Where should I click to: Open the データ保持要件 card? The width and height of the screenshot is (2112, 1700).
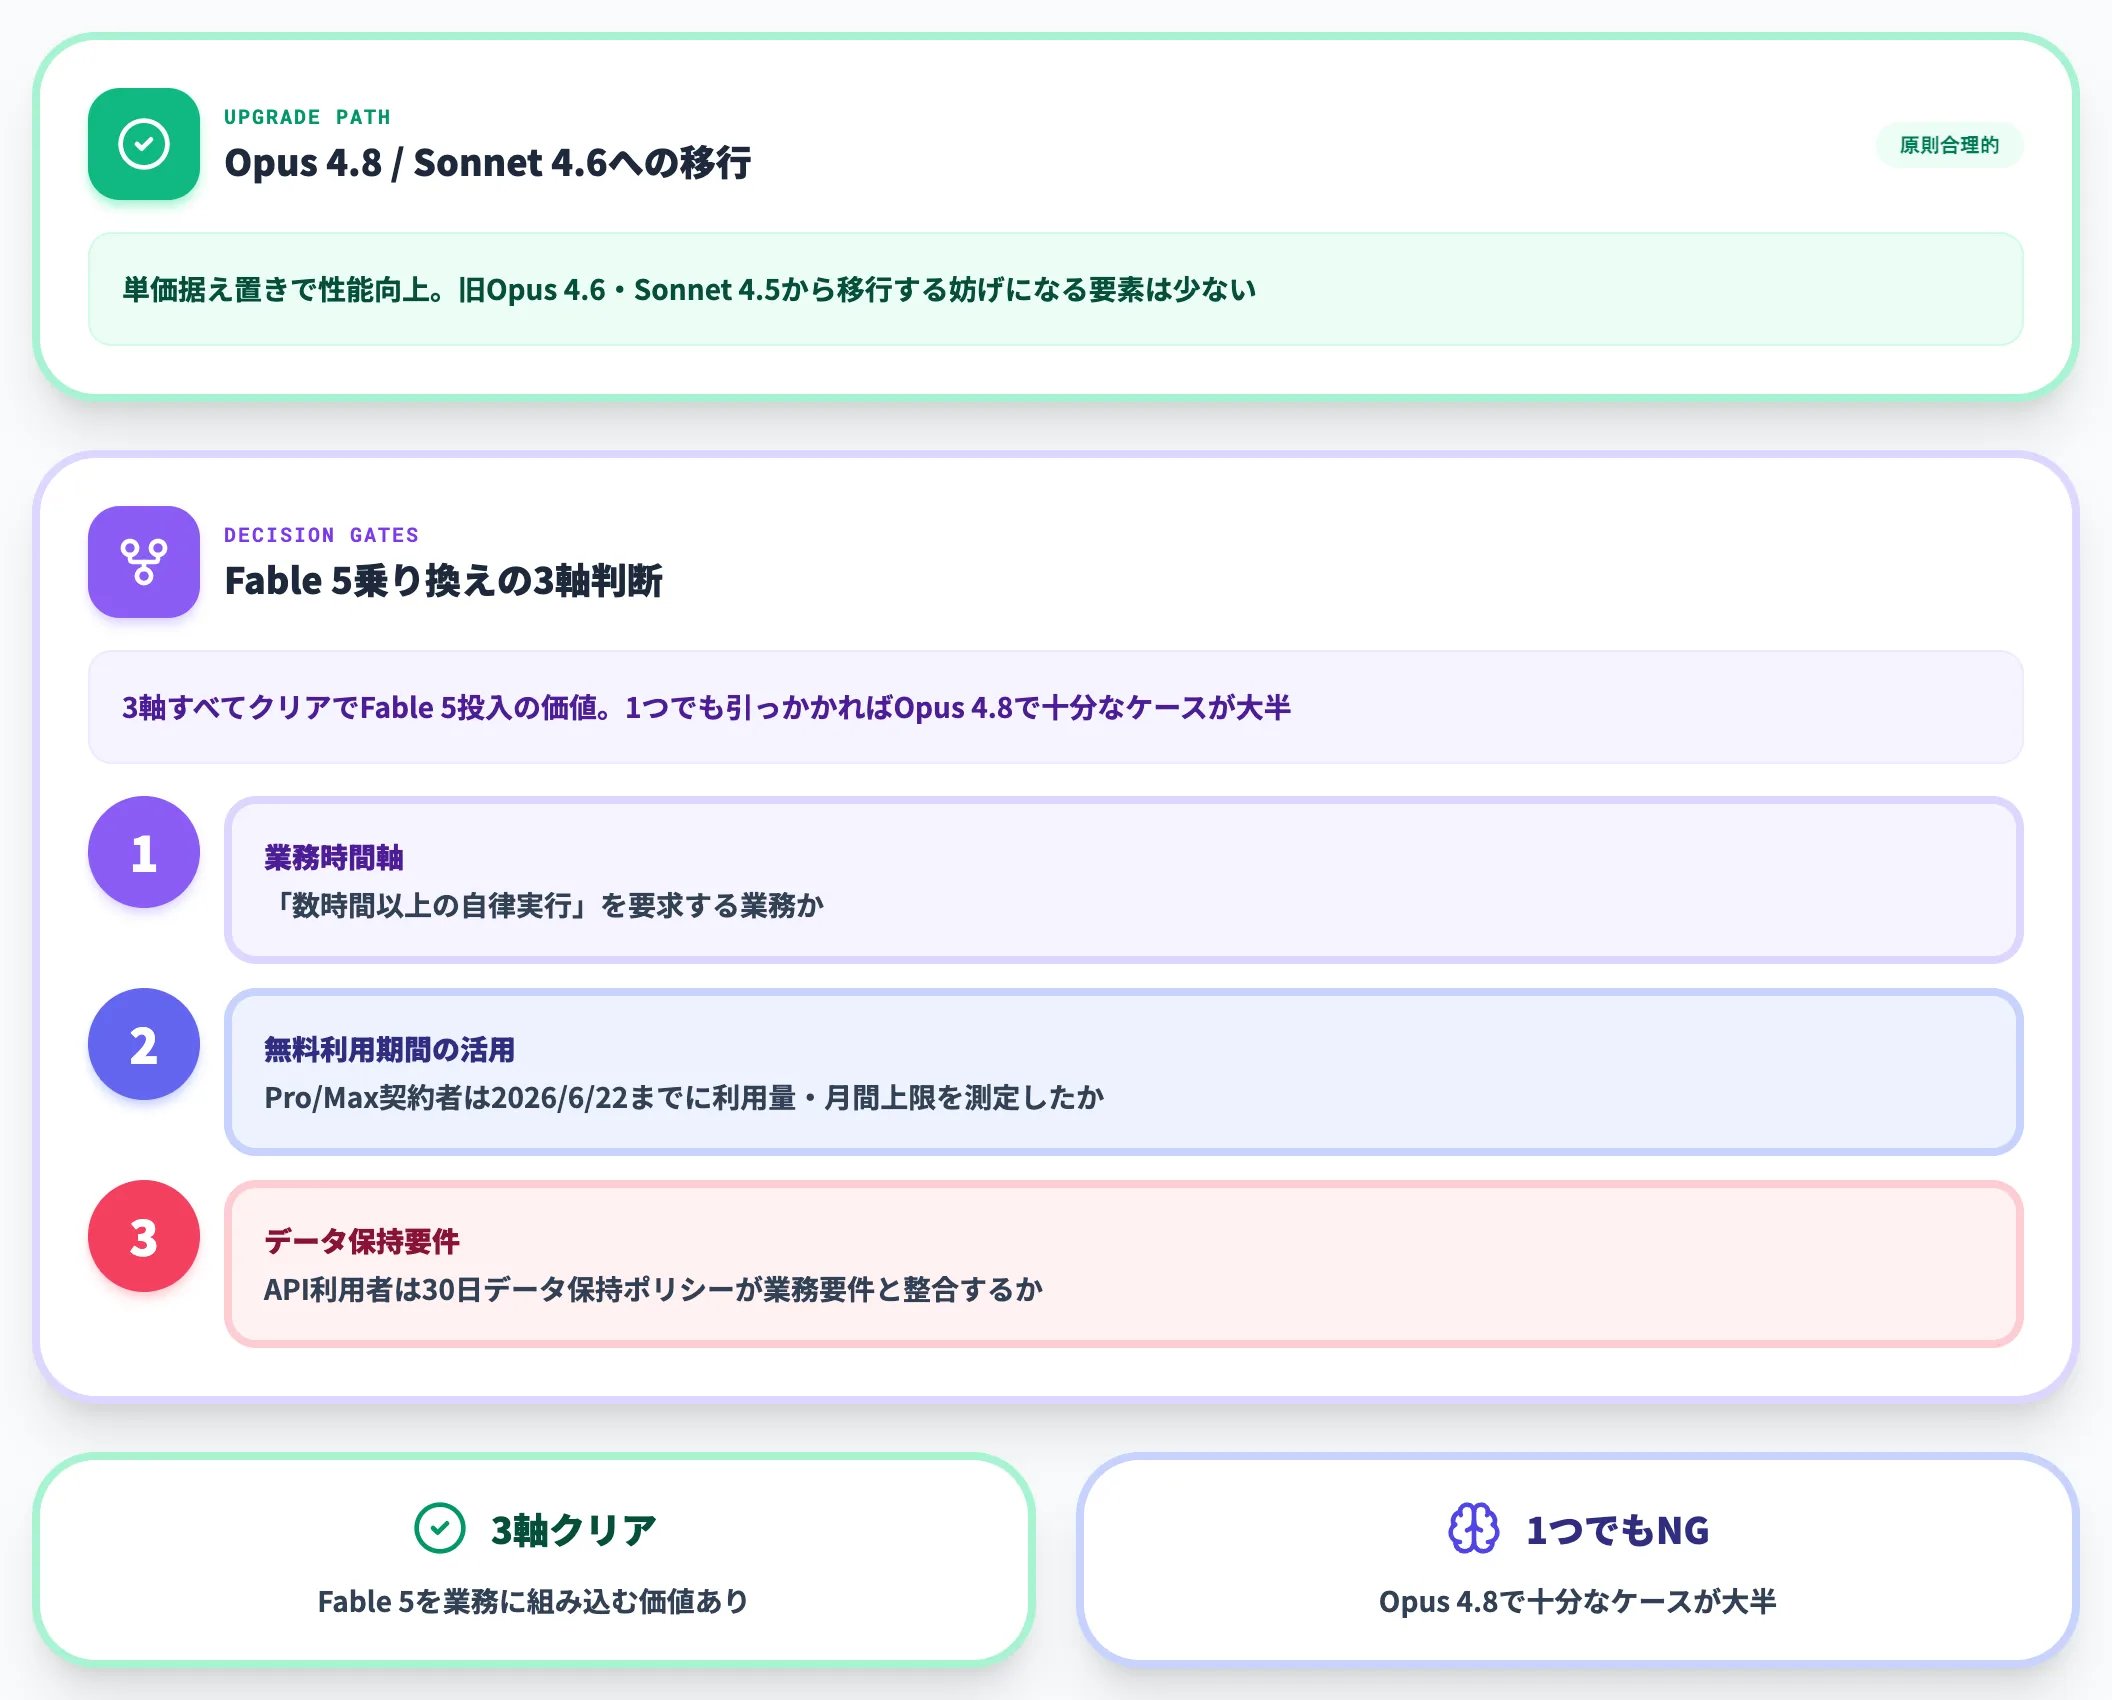click(1124, 1264)
